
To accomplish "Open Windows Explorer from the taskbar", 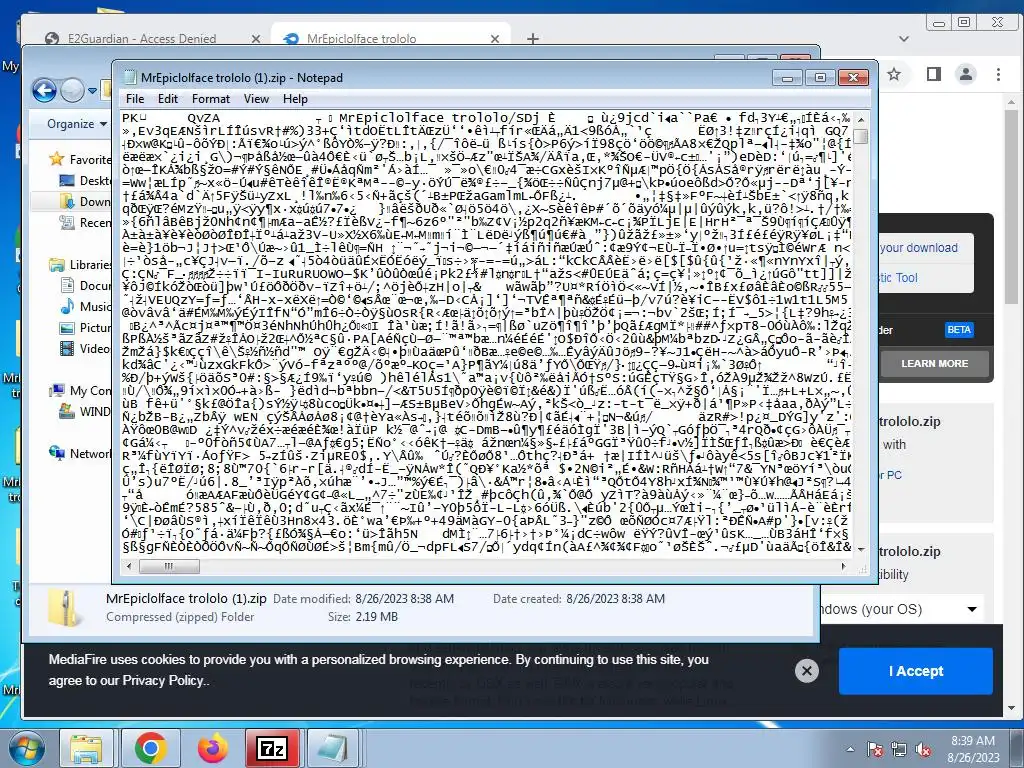I will coord(87,748).
